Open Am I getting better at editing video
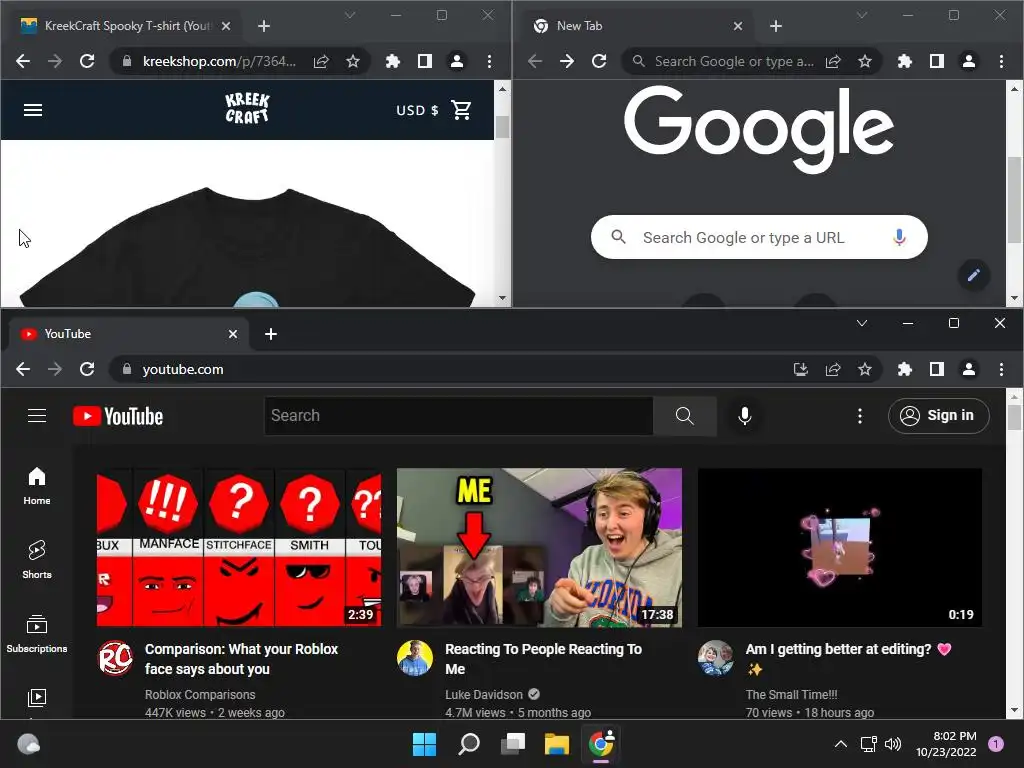The image size is (1024, 768). tap(840, 547)
